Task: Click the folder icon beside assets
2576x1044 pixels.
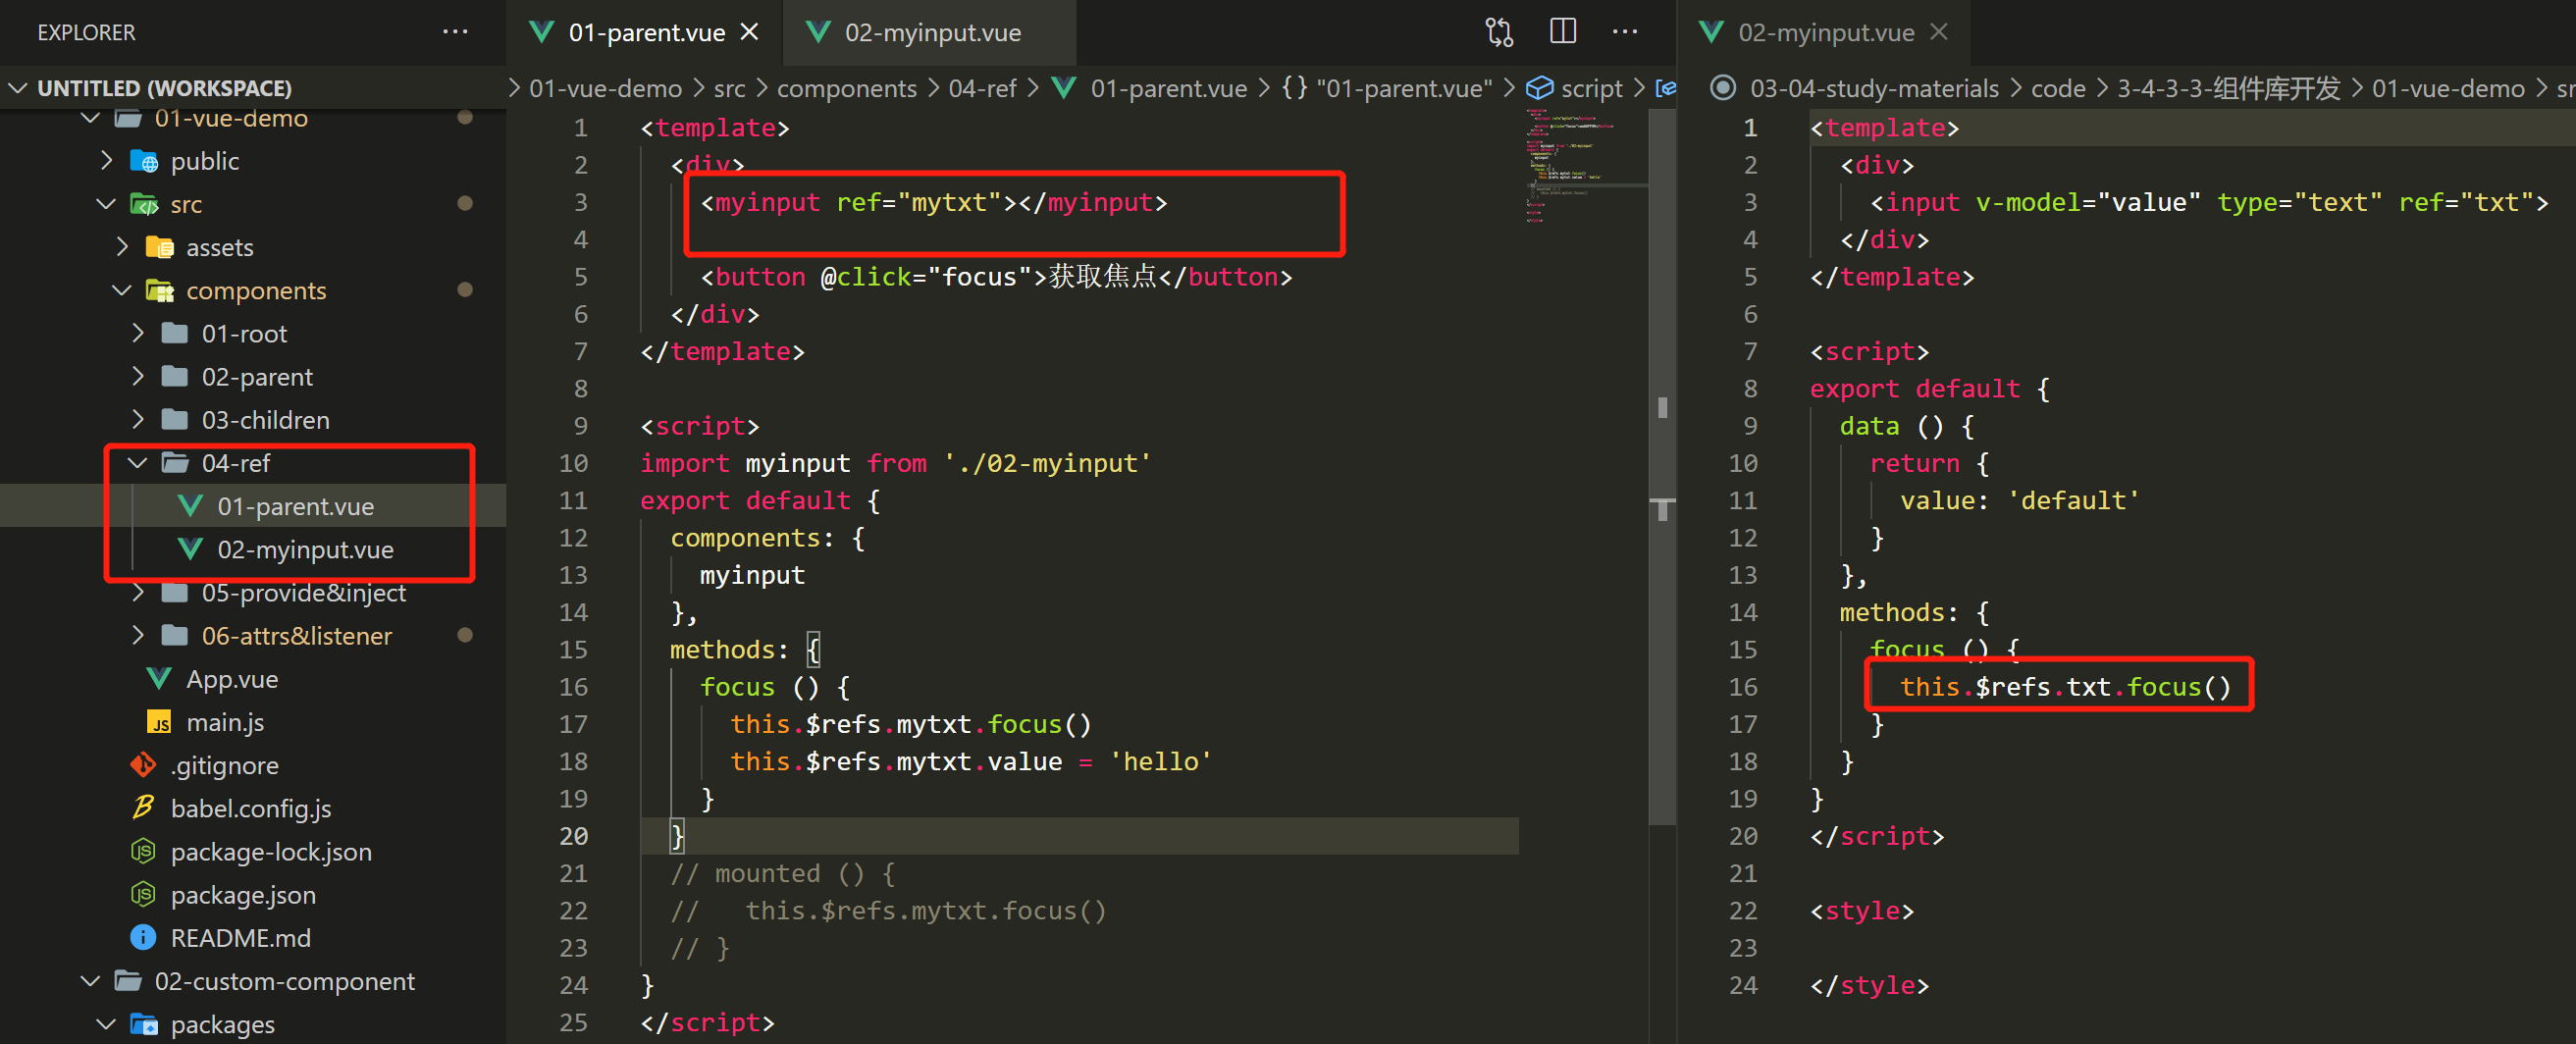Action: pos(160,247)
